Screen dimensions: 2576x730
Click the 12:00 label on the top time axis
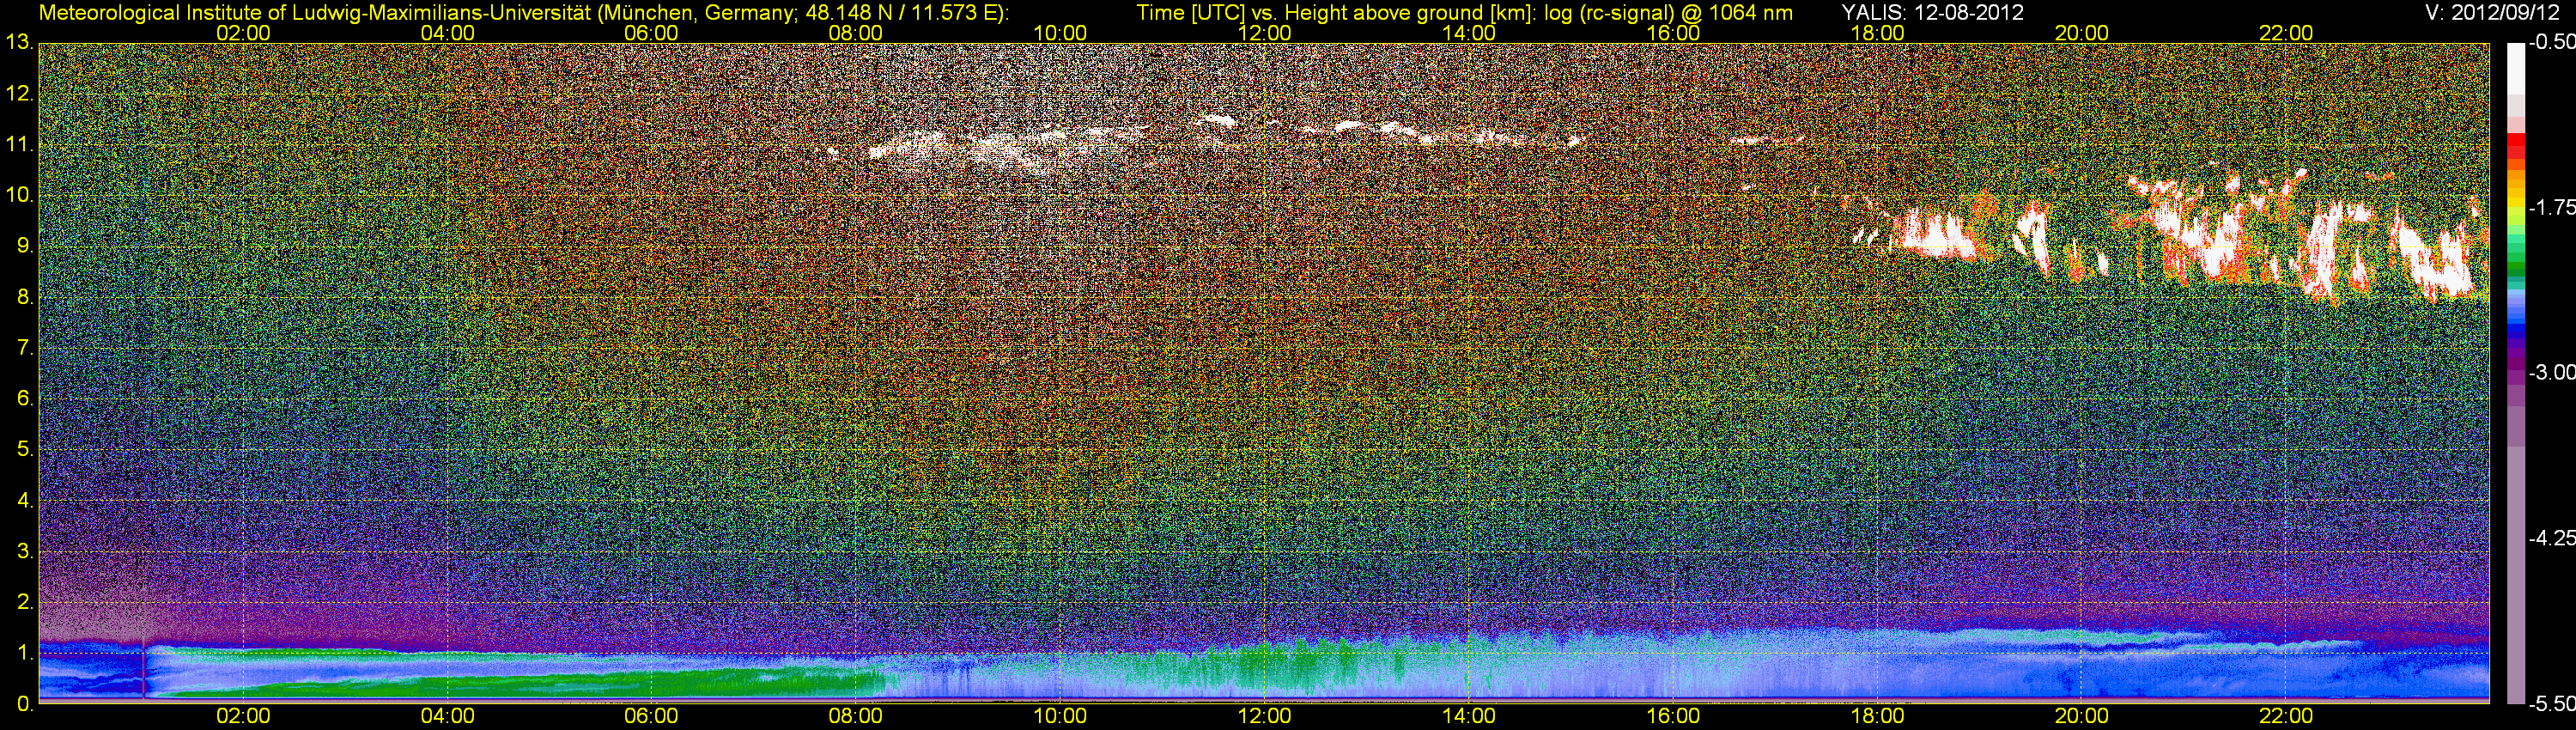click(x=1264, y=33)
